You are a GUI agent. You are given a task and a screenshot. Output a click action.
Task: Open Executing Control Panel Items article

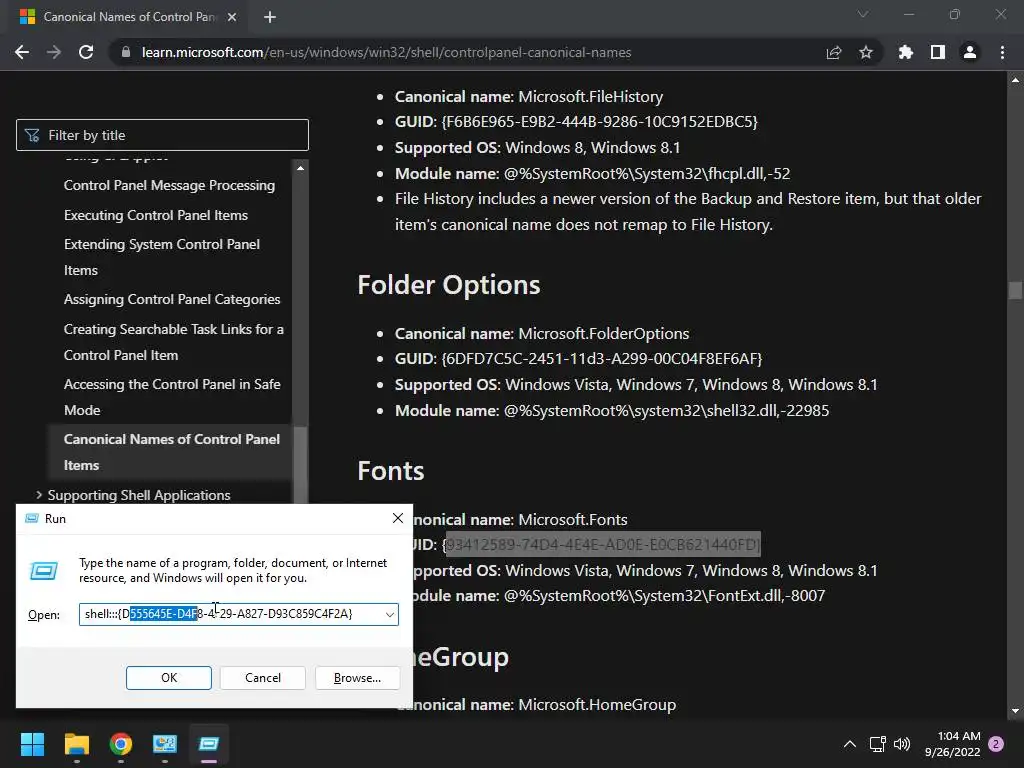(x=155, y=215)
